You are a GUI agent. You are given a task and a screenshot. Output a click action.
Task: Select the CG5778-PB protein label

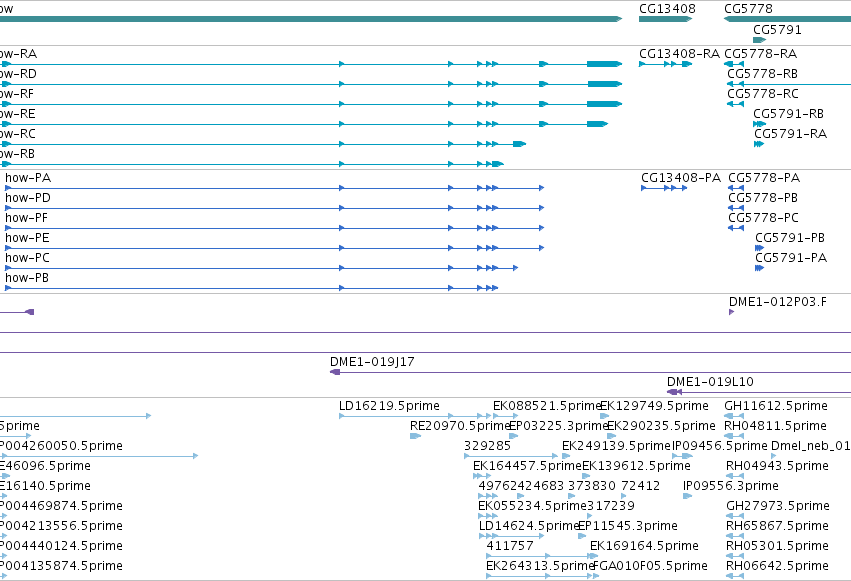pyautogui.click(x=763, y=198)
